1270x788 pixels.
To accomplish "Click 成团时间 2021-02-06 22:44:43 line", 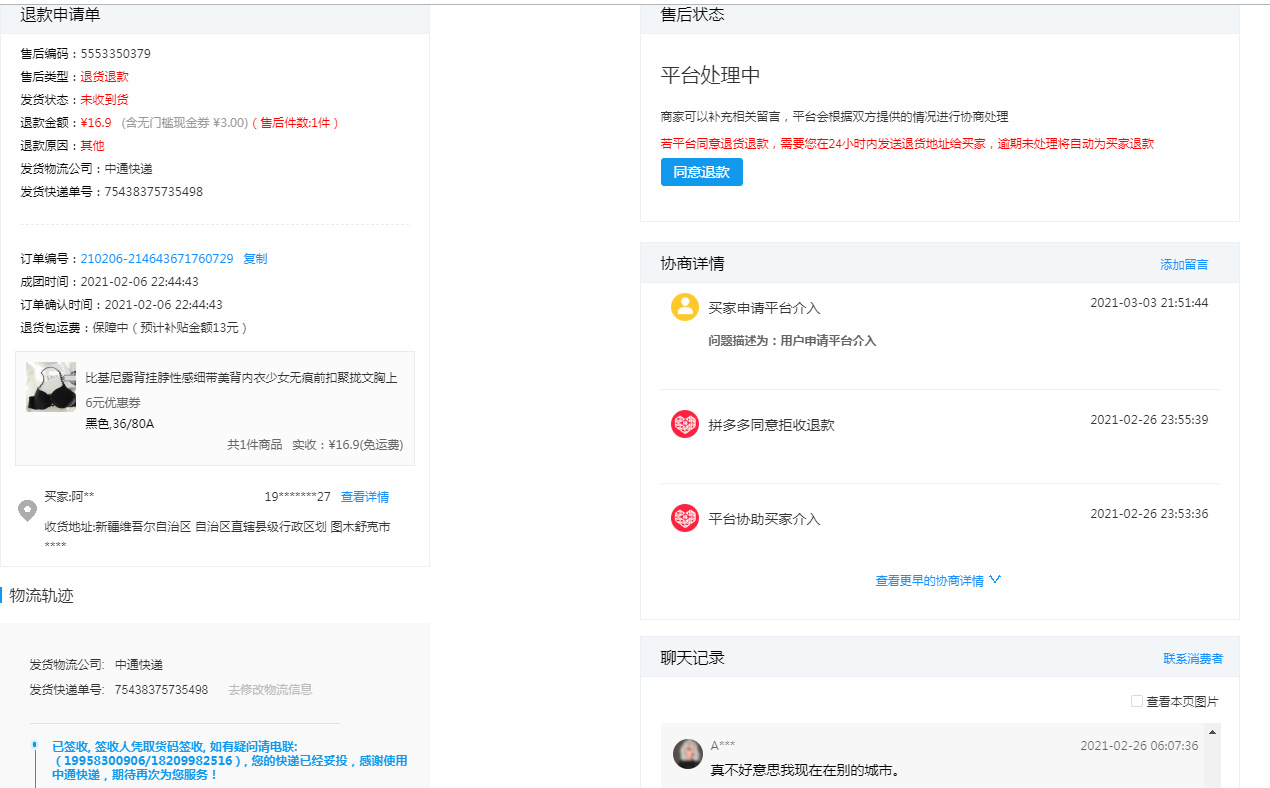I will click(110, 281).
